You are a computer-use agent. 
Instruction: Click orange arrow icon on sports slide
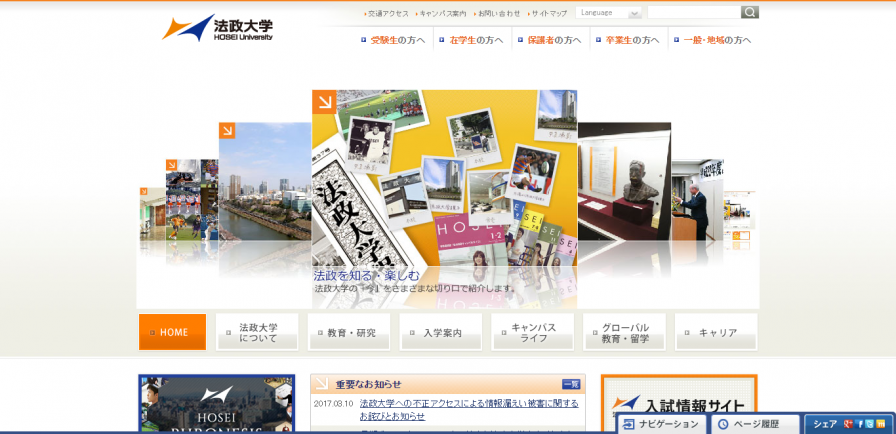(x=171, y=165)
